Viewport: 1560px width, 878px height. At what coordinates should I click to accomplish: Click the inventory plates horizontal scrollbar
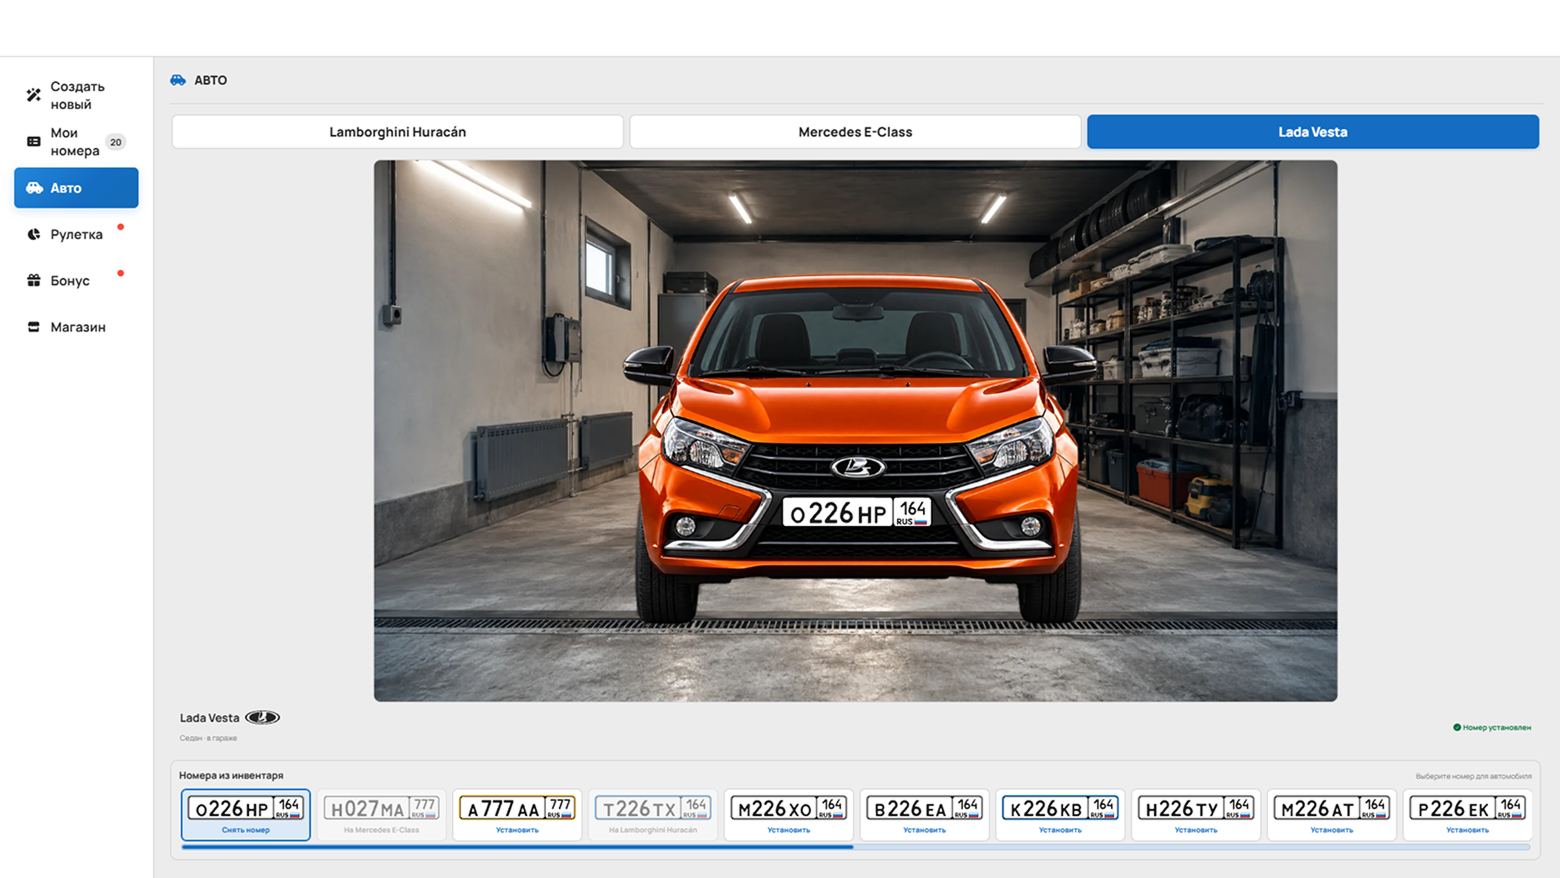point(855,847)
